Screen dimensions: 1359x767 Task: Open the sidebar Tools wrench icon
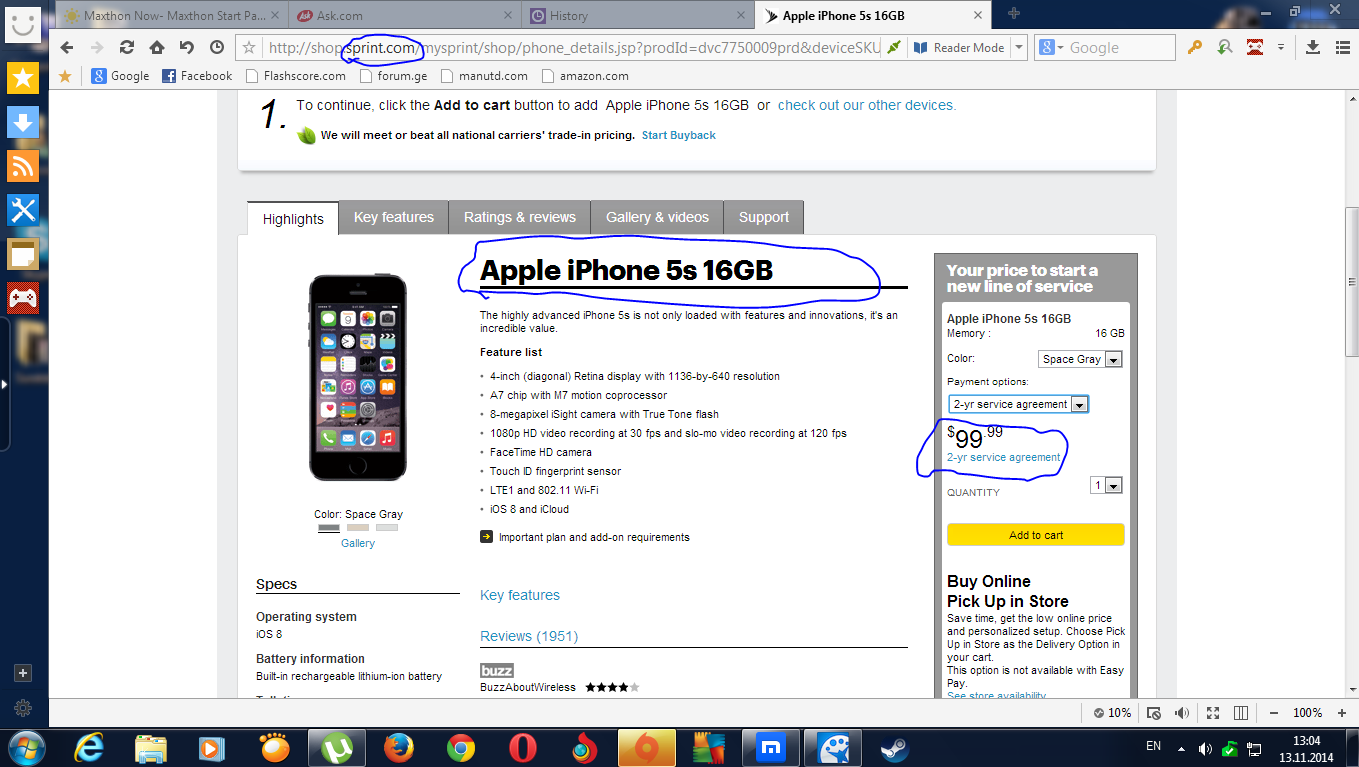23,209
